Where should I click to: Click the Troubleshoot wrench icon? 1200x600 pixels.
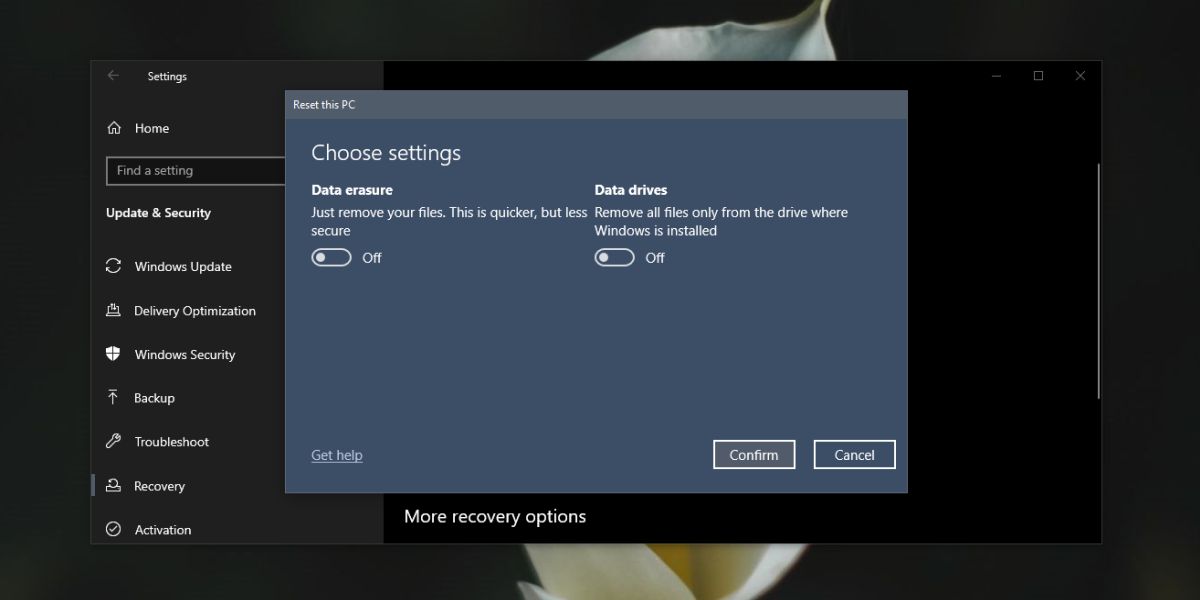pos(114,442)
